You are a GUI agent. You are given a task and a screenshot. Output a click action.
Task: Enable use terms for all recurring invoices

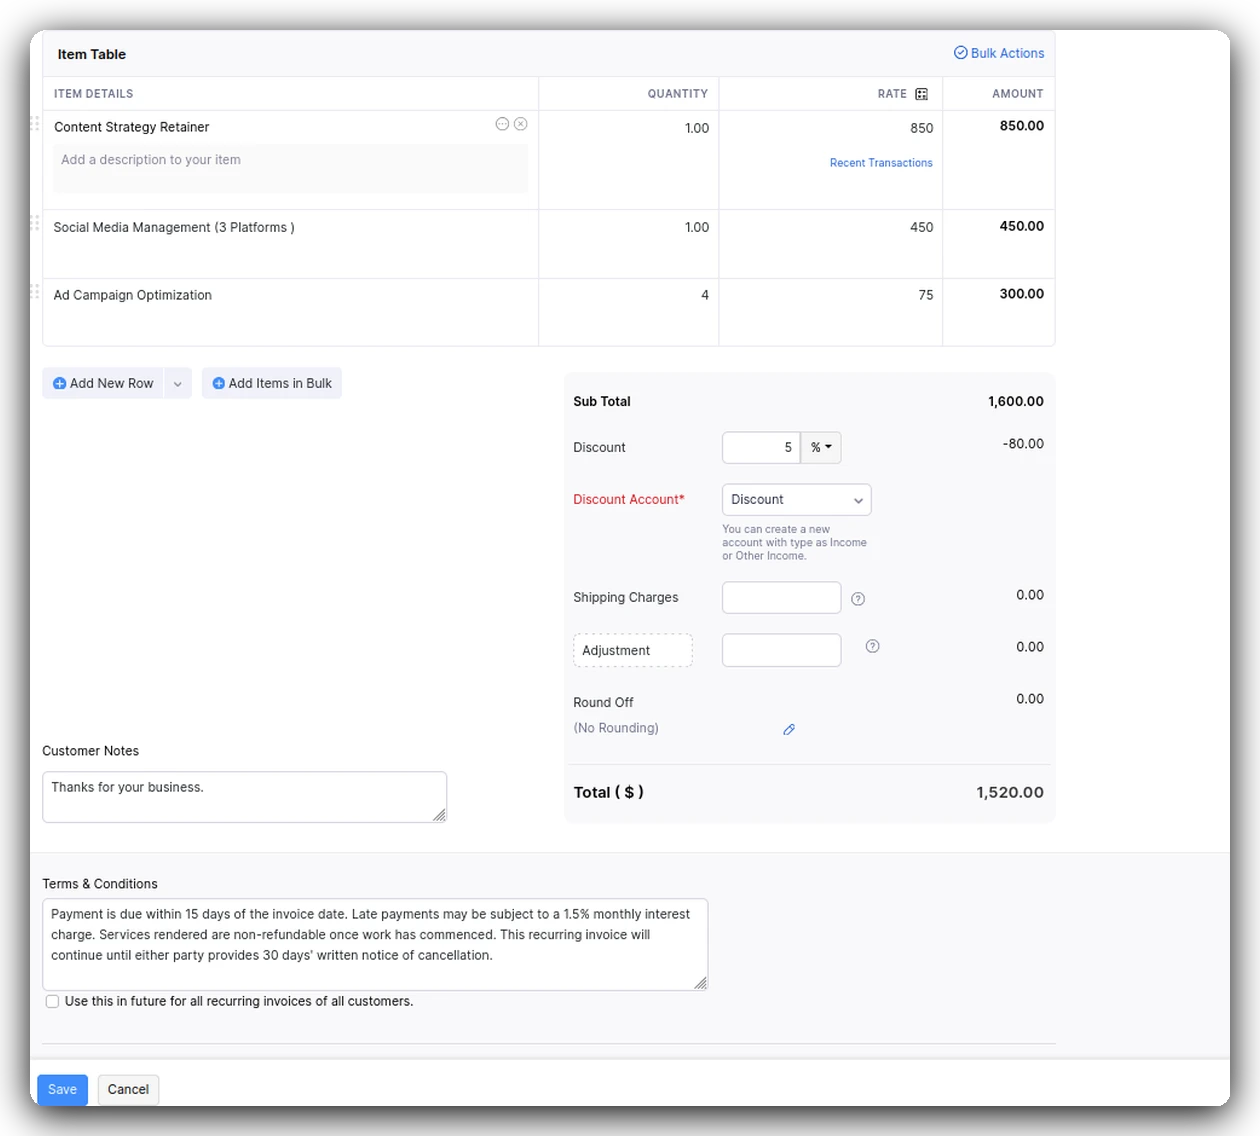(x=52, y=1001)
